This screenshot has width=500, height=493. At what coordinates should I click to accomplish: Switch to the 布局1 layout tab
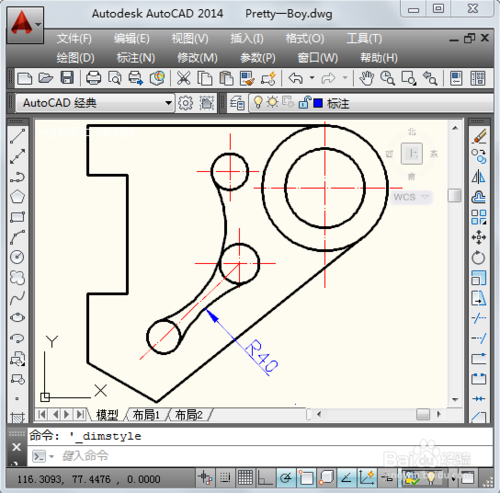point(146,415)
